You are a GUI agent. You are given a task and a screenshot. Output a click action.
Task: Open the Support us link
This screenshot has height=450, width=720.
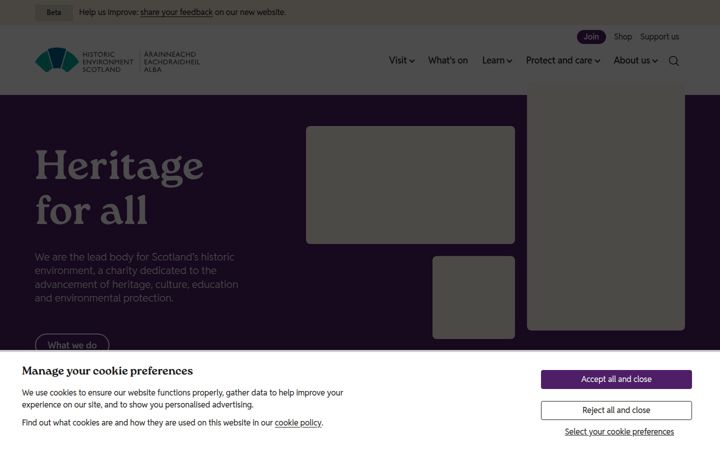coord(659,37)
